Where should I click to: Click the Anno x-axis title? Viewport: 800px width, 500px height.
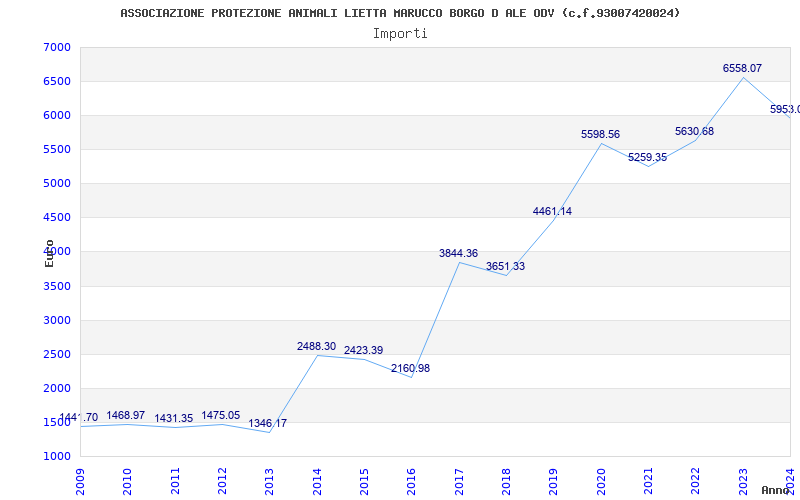click(x=776, y=490)
